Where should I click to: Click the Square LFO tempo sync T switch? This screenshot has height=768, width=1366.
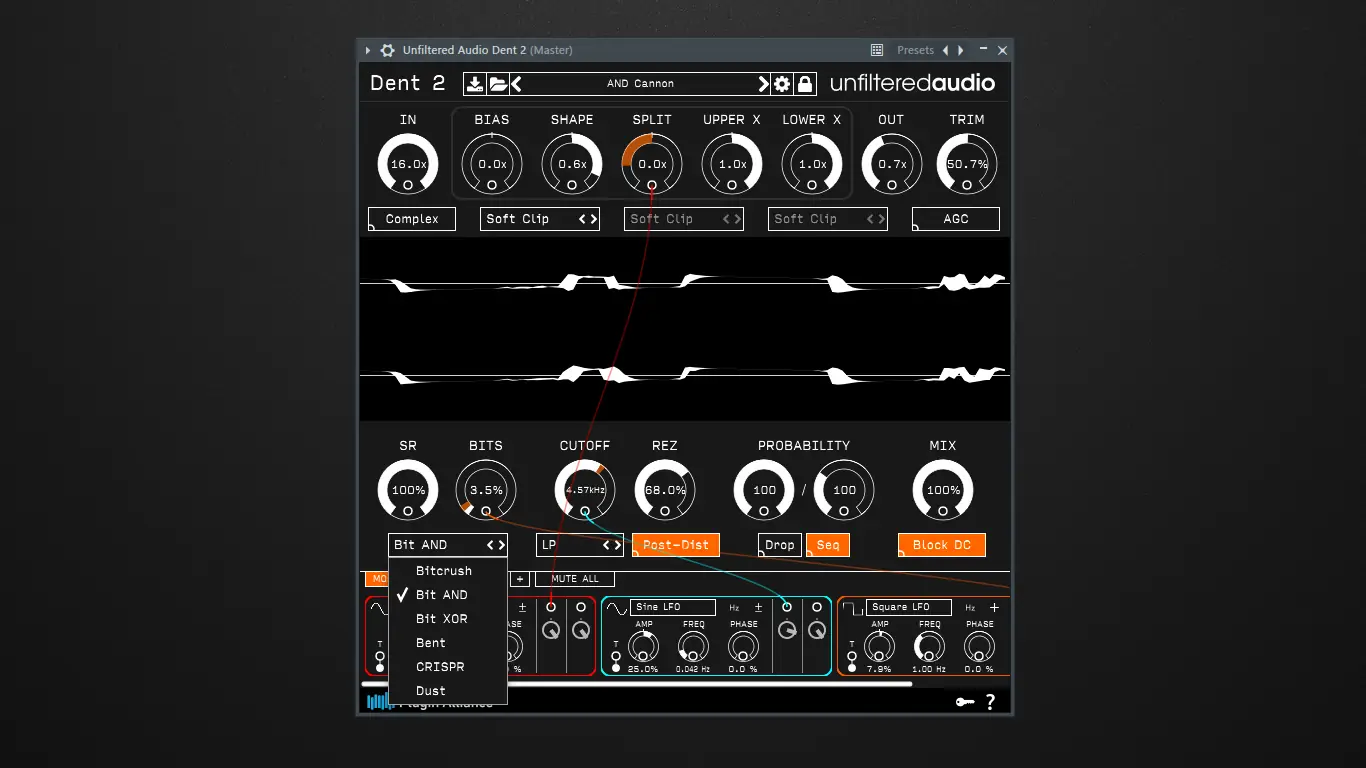[x=852, y=662]
